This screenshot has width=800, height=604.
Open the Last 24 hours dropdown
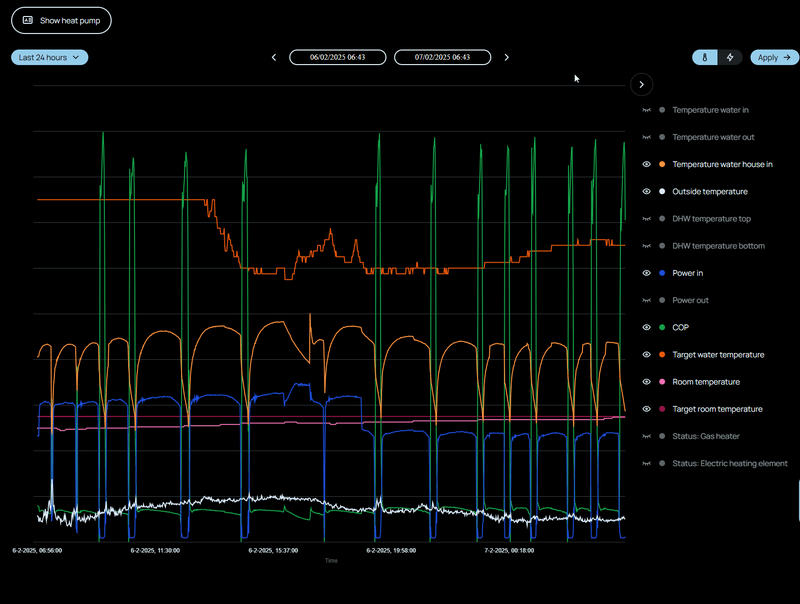coord(49,57)
